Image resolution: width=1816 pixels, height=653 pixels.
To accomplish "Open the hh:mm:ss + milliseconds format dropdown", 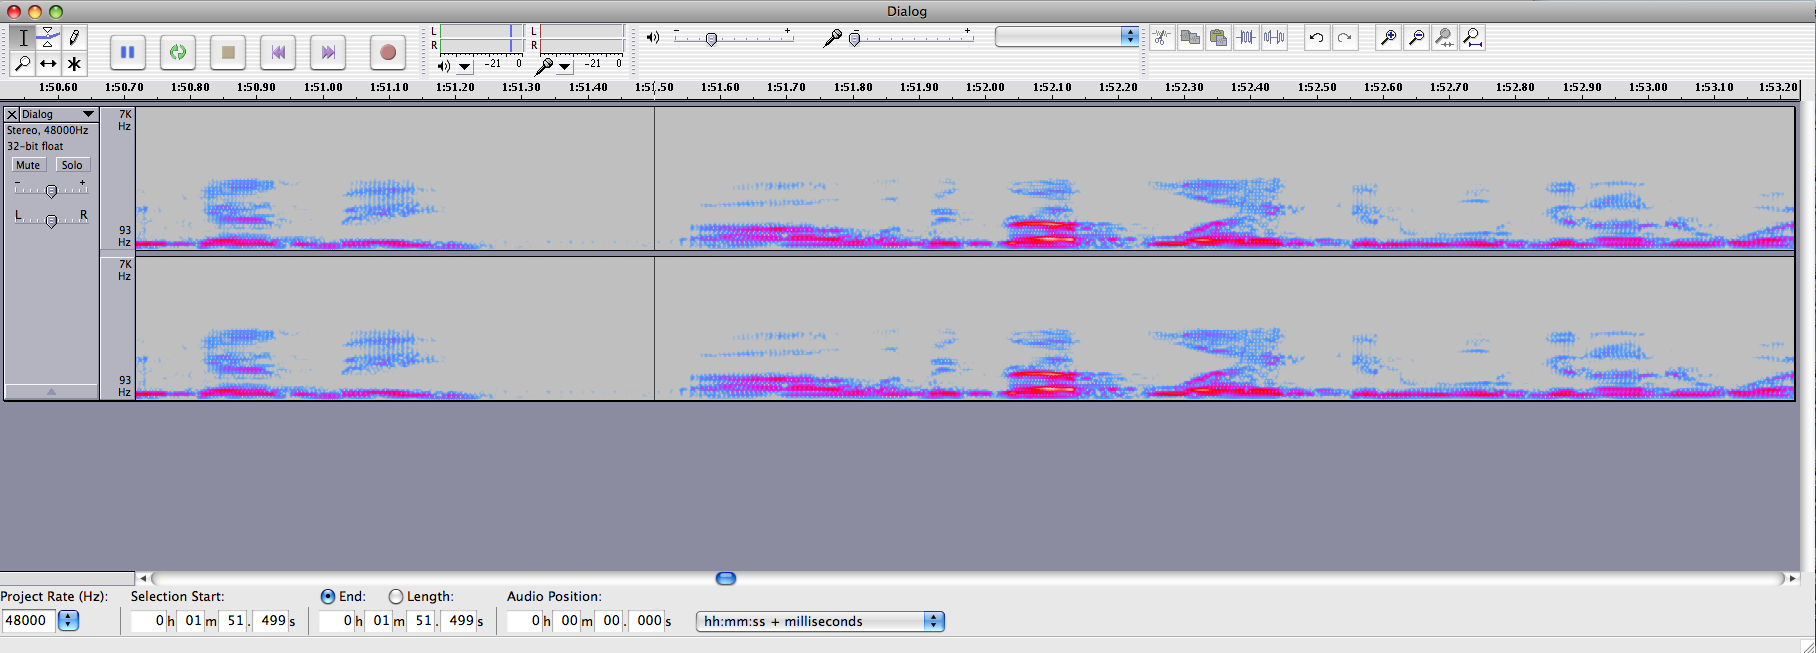I will [933, 621].
